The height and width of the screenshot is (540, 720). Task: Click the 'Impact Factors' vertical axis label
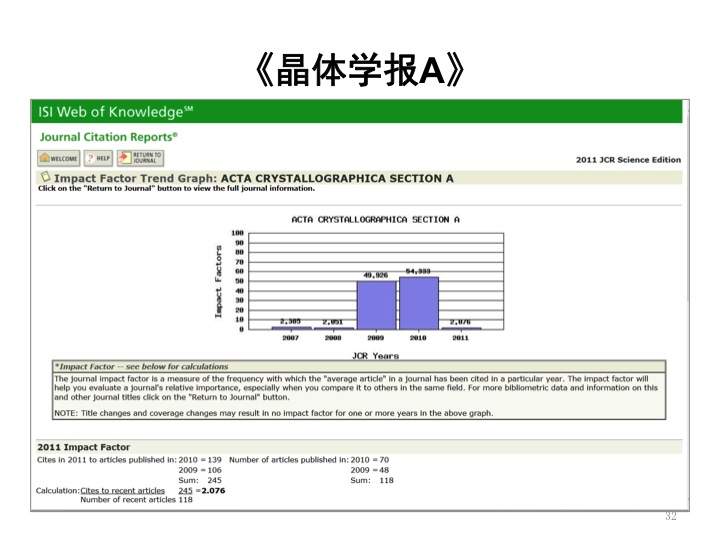(219, 281)
